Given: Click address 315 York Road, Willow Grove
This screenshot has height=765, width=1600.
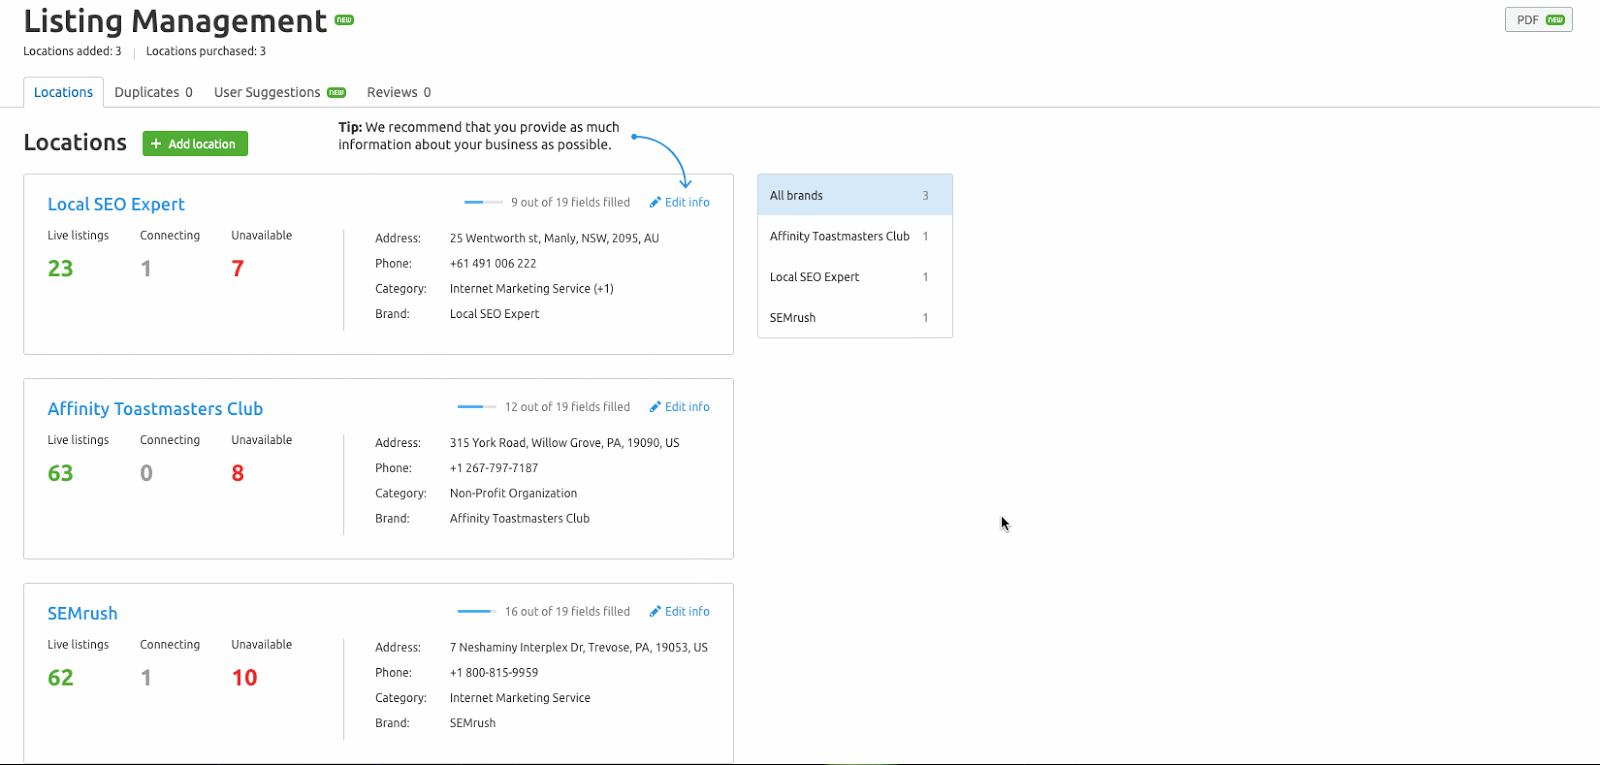Looking at the screenshot, I should pyautogui.click(x=564, y=442).
